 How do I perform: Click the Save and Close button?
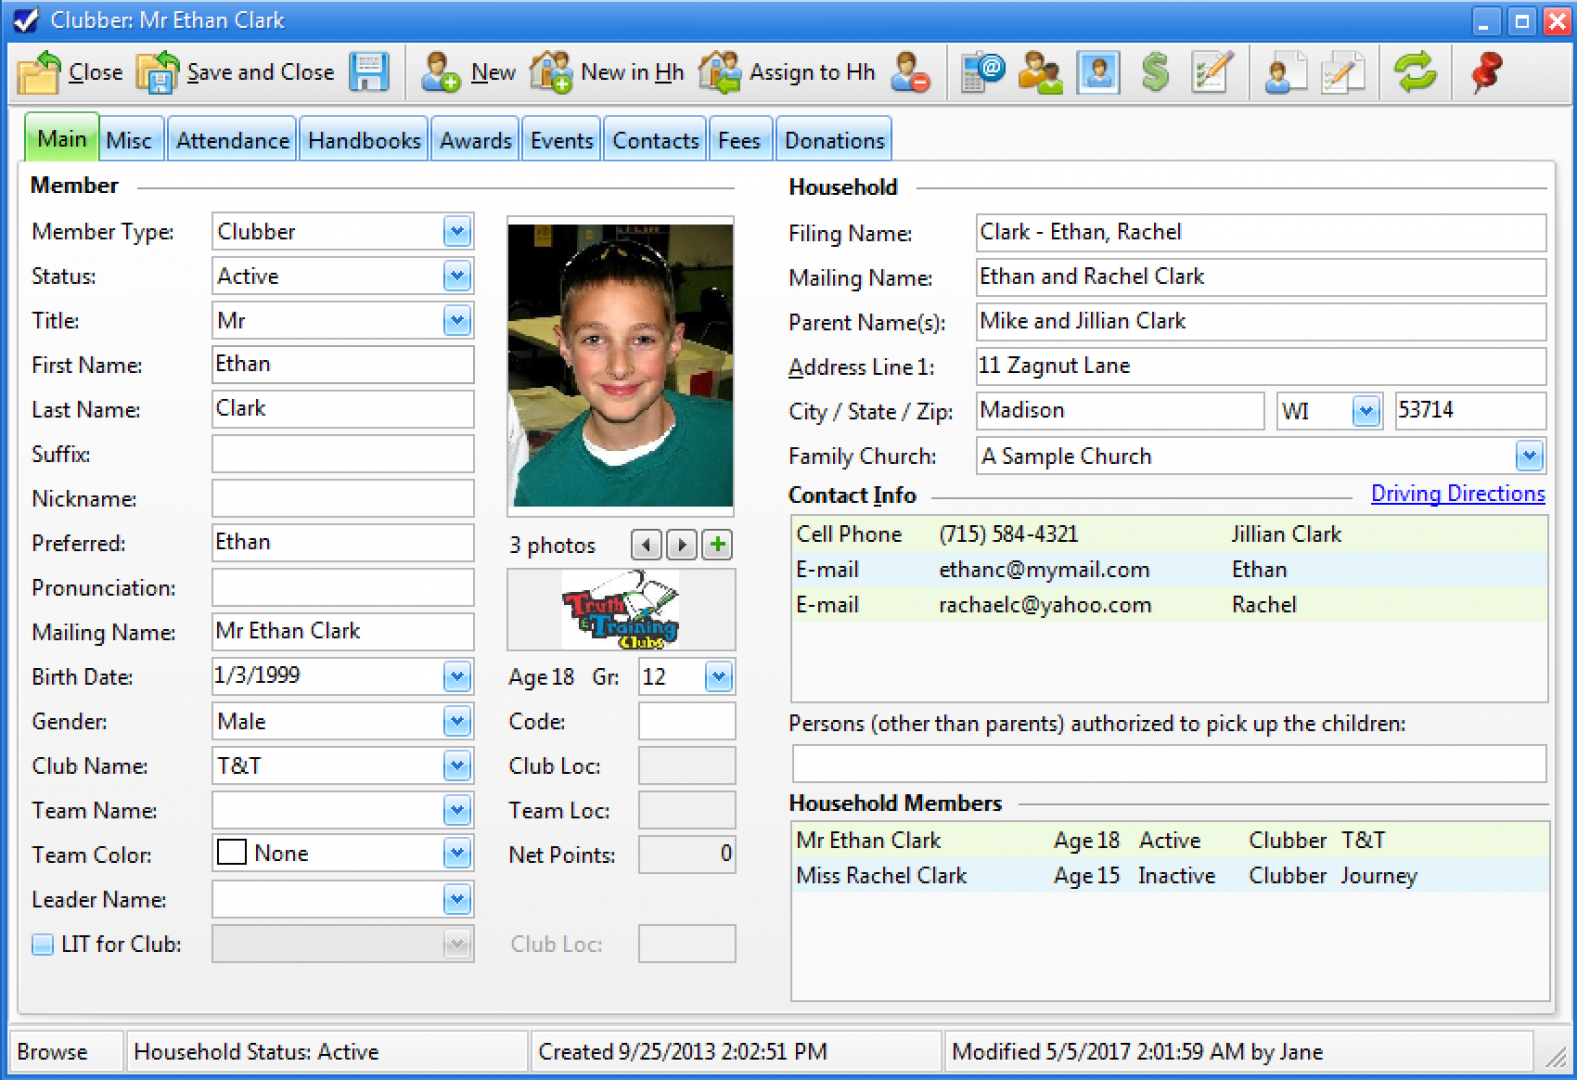(237, 72)
